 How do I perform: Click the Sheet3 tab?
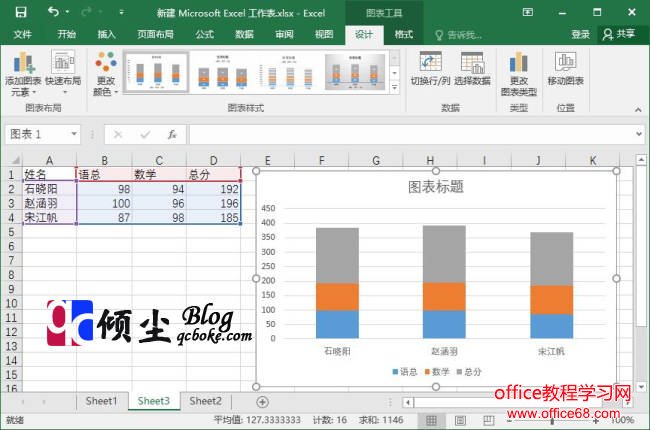[x=154, y=401]
